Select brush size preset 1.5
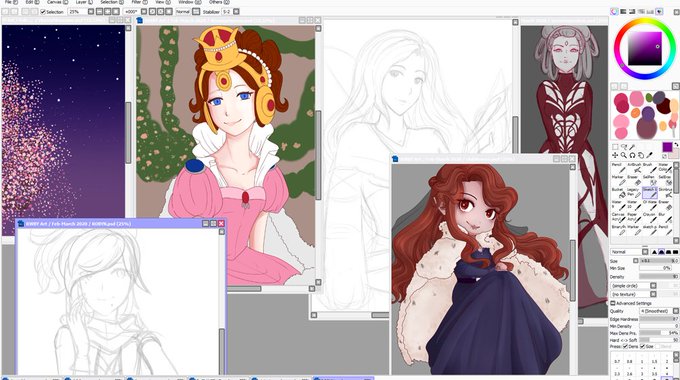The image size is (680, 380). coord(654,359)
